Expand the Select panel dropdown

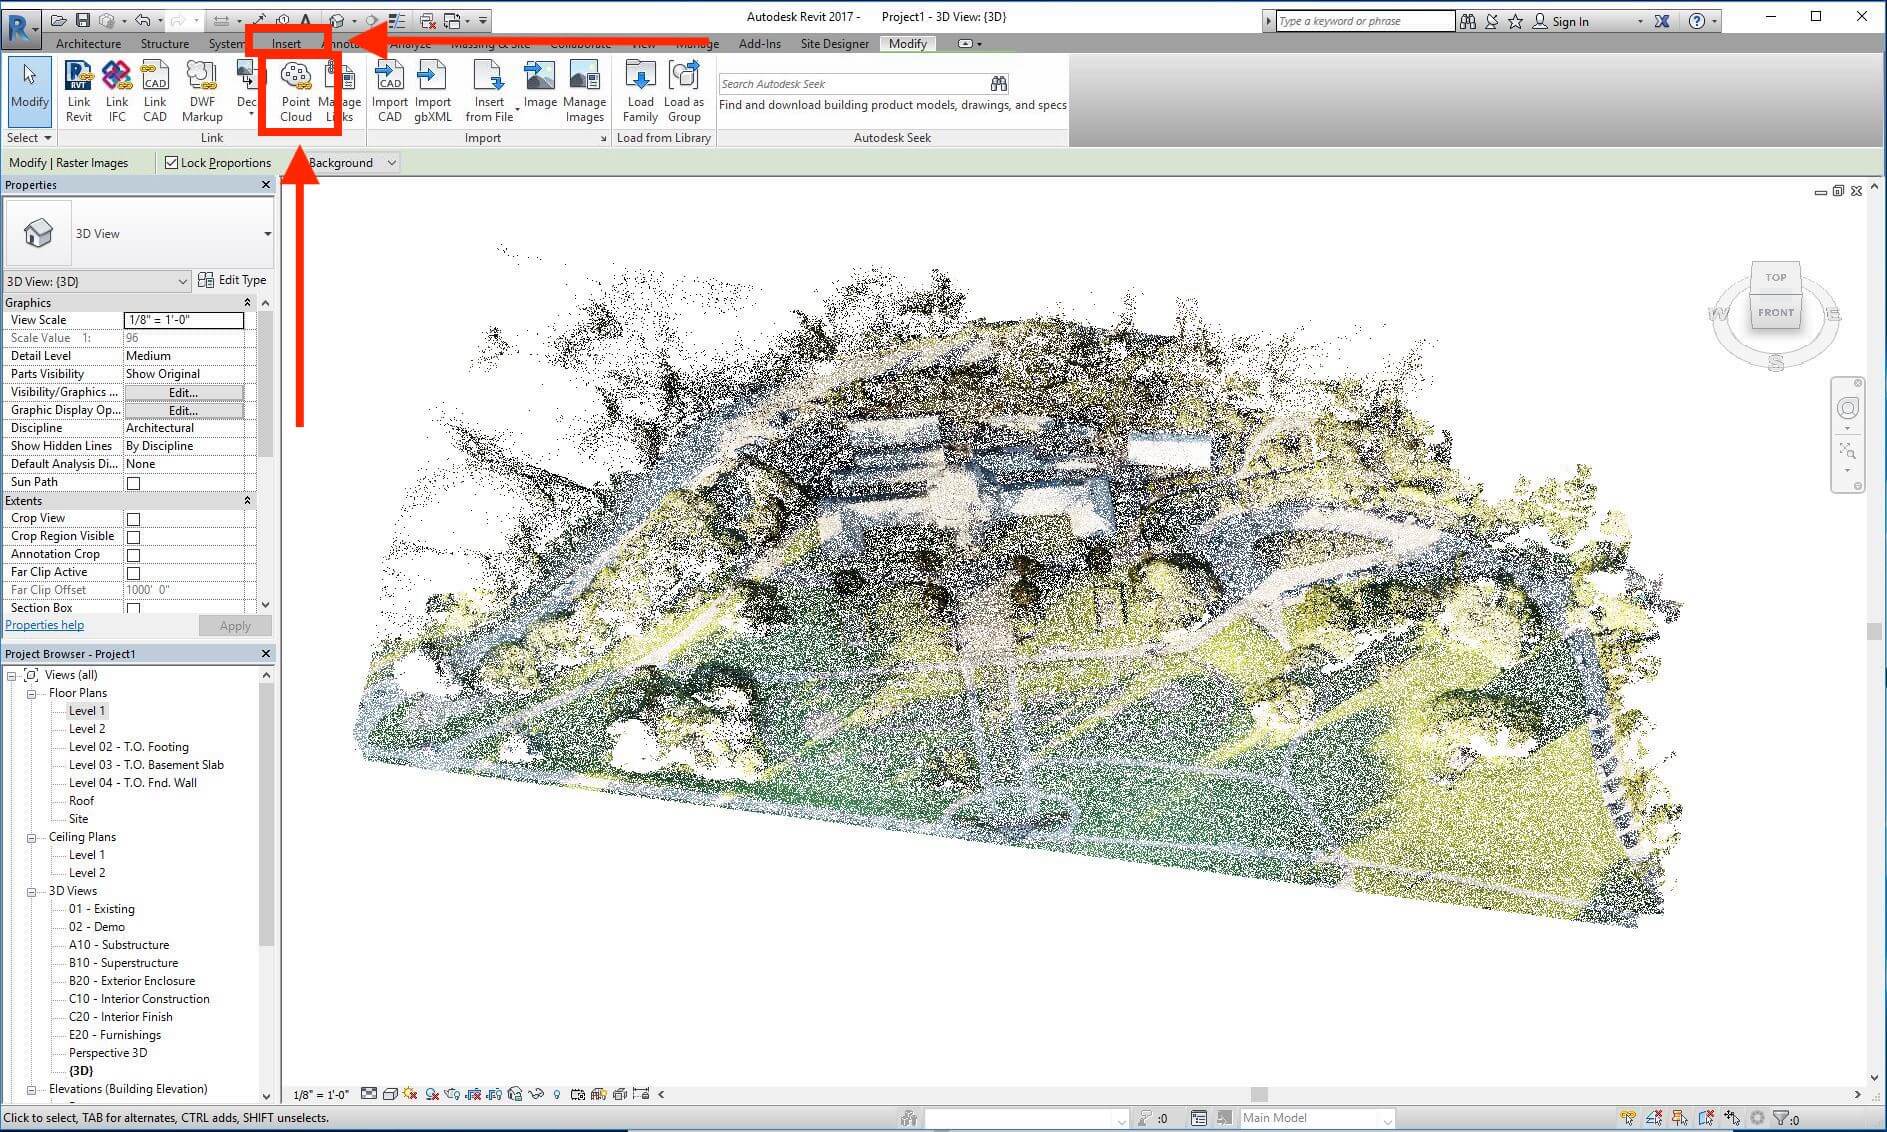[x=29, y=138]
